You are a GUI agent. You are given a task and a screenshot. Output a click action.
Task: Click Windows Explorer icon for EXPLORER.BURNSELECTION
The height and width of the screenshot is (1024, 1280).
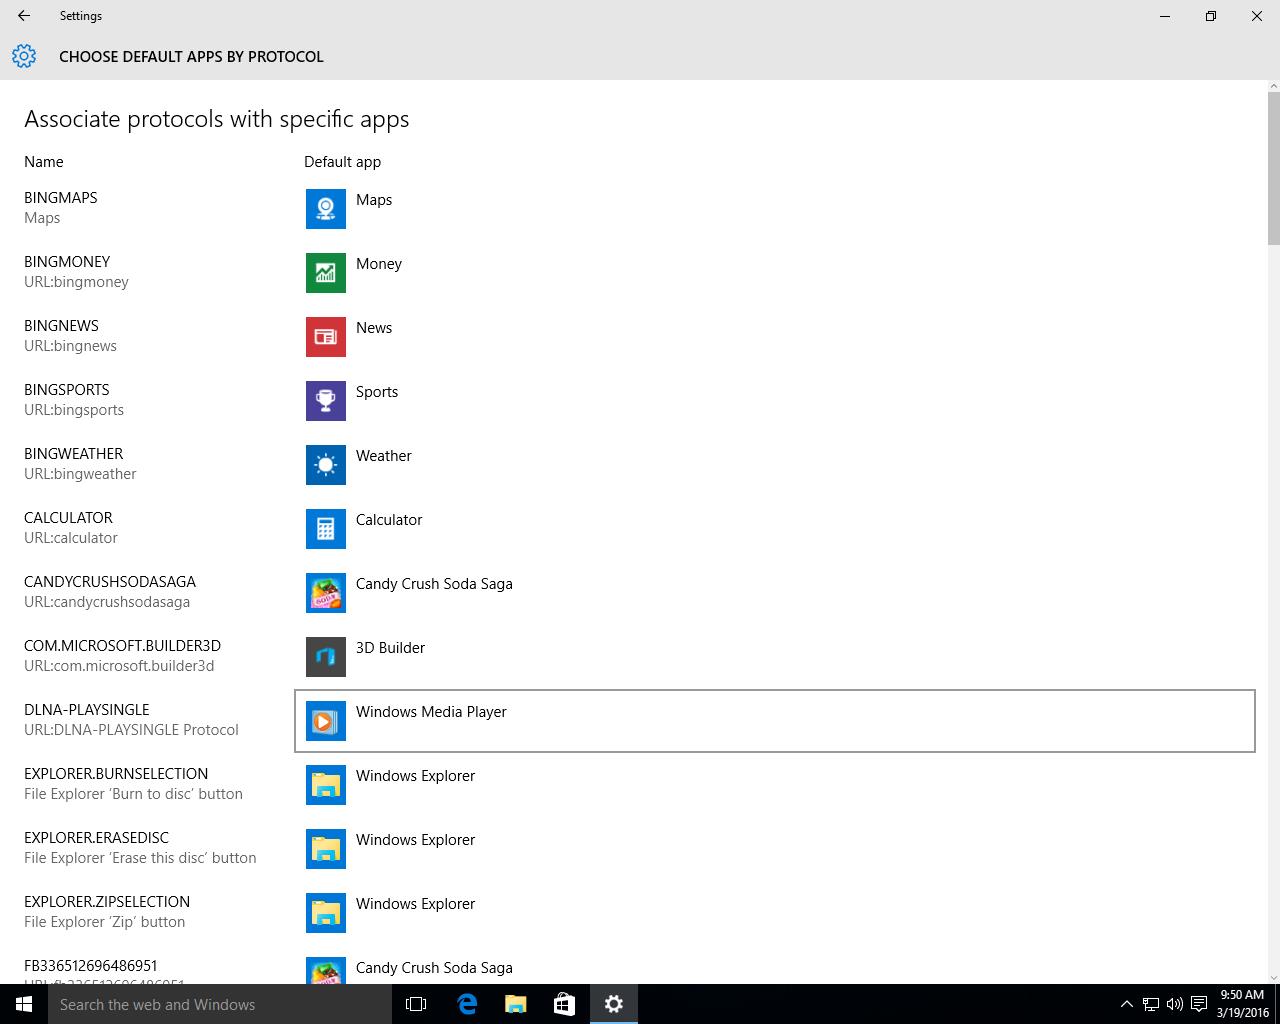click(x=326, y=784)
